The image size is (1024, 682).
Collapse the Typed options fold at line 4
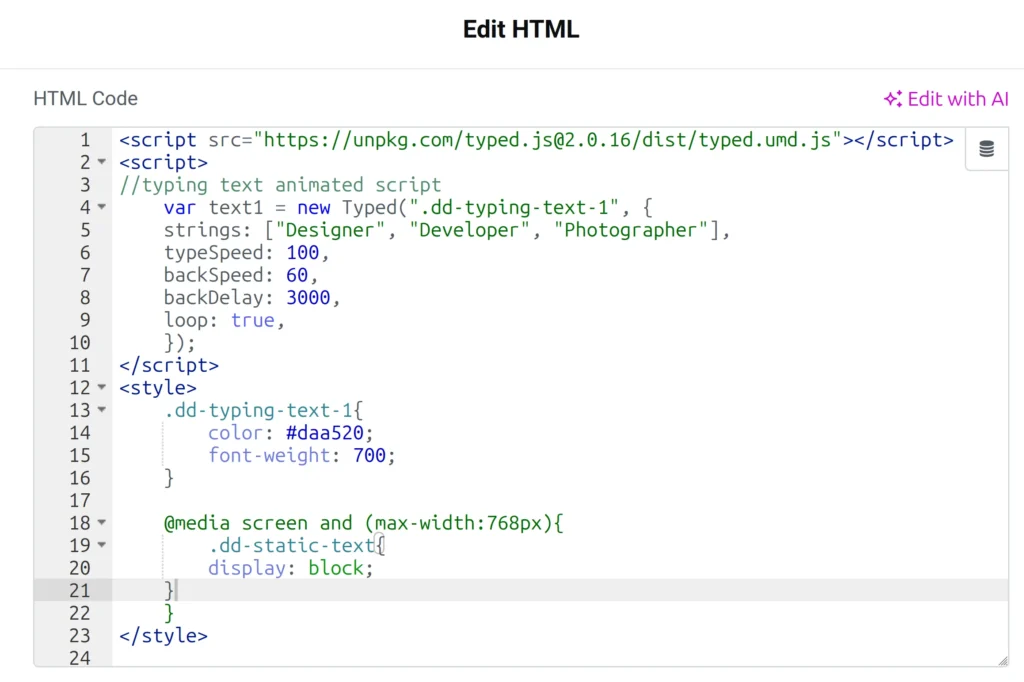102,206
